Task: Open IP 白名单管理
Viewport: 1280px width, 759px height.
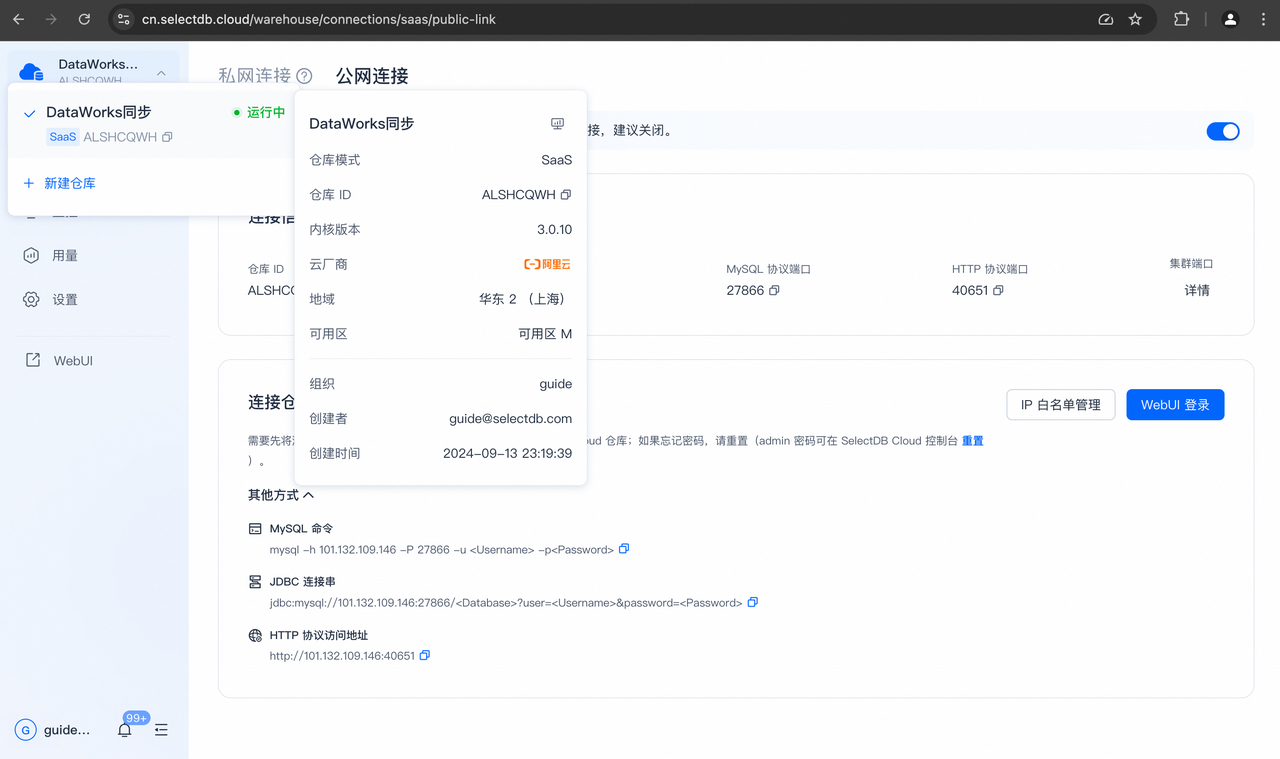Action: (1060, 405)
